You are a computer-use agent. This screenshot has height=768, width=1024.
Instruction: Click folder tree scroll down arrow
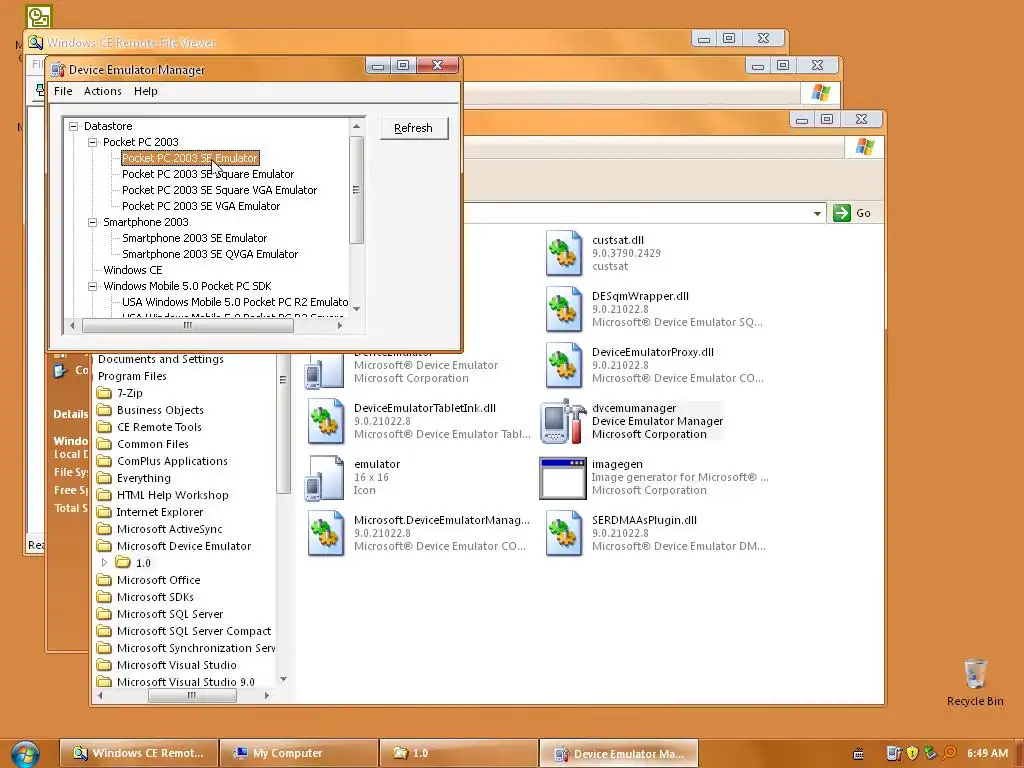(x=283, y=679)
